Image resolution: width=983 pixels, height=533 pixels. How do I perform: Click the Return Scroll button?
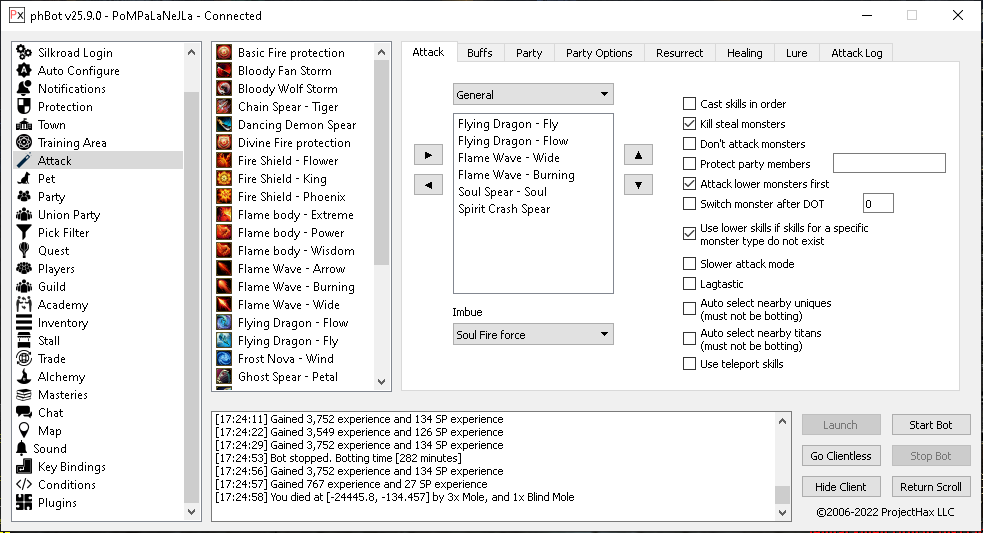pyautogui.click(x=930, y=487)
